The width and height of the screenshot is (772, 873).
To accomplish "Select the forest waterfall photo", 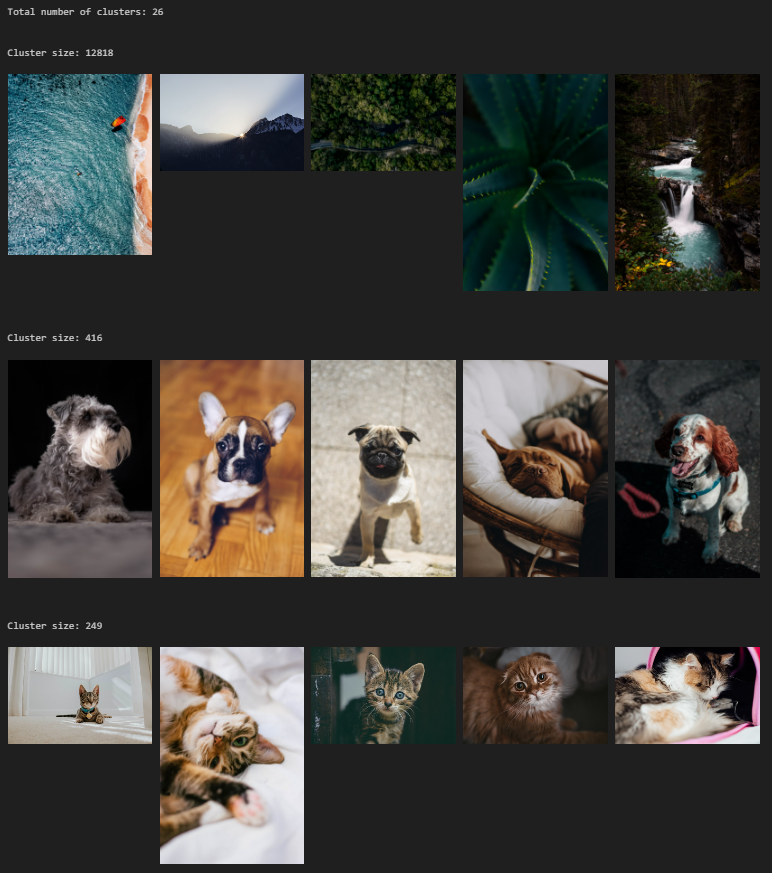I will pos(687,182).
